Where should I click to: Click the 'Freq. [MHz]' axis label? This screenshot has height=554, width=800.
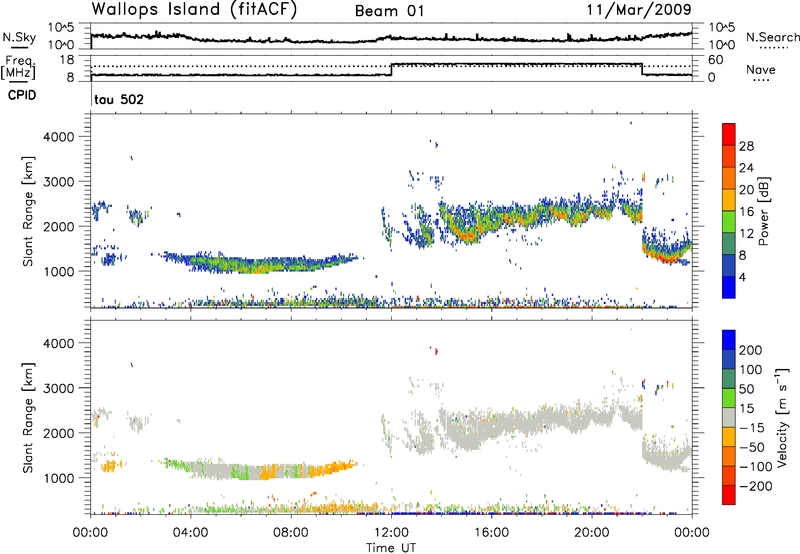[18, 67]
